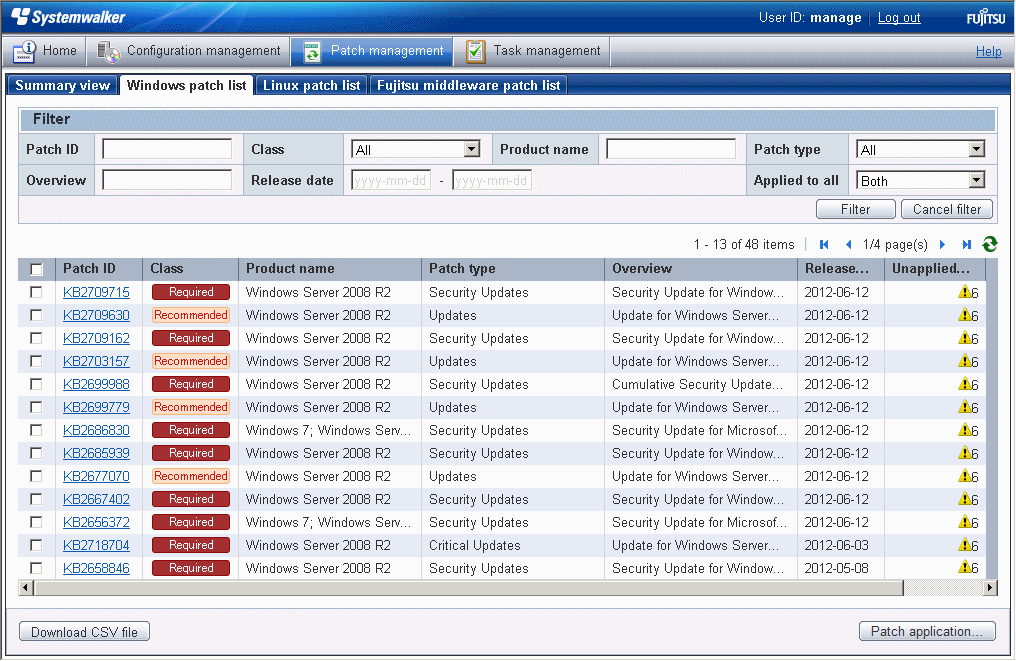Click warning icon in KB2699779 row
This screenshot has width=1016, height=661.
coord(965,407)
